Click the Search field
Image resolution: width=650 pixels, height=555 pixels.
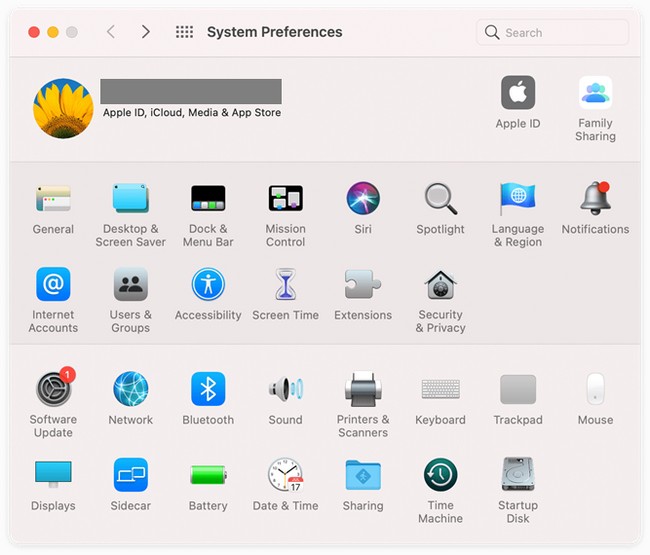pyautogui.click(x=553, y=32)
